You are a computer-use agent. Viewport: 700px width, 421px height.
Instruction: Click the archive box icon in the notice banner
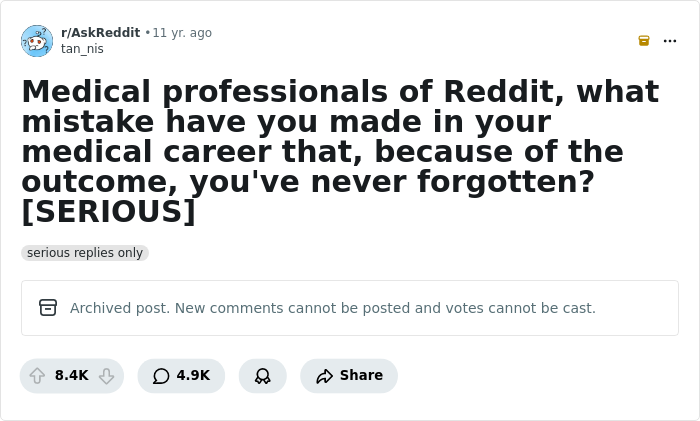point(48,308)
